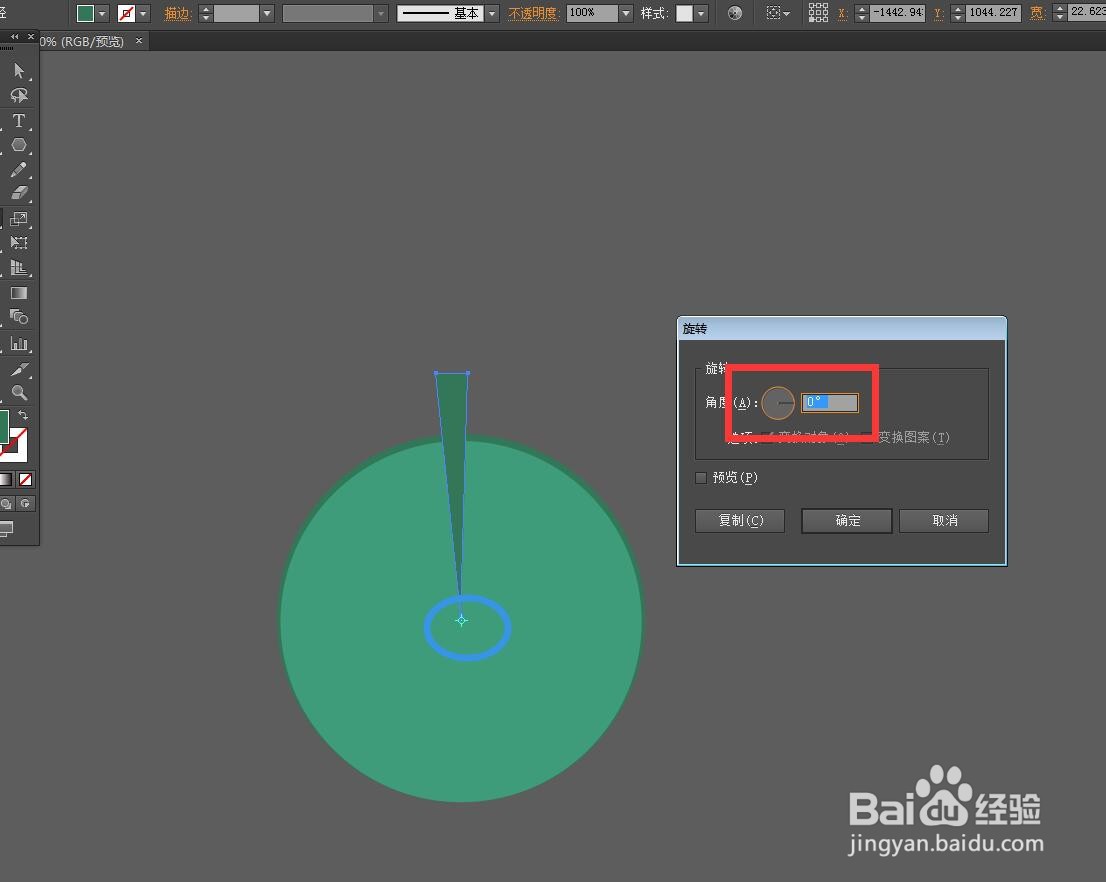Image resolution: width=1106 pixels, height=882 pixels.
Task: Click the rotation center point on canvas
Action: [x=461, y=621]
